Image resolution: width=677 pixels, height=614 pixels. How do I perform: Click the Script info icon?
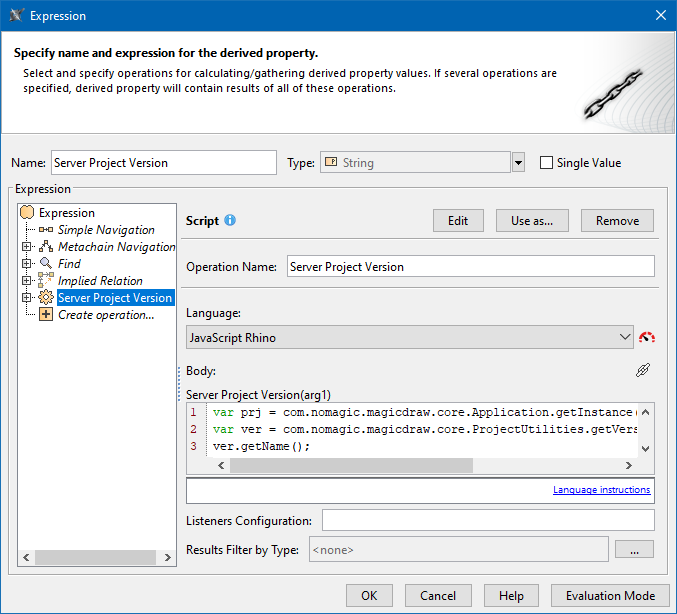click(x=230, y=220)
